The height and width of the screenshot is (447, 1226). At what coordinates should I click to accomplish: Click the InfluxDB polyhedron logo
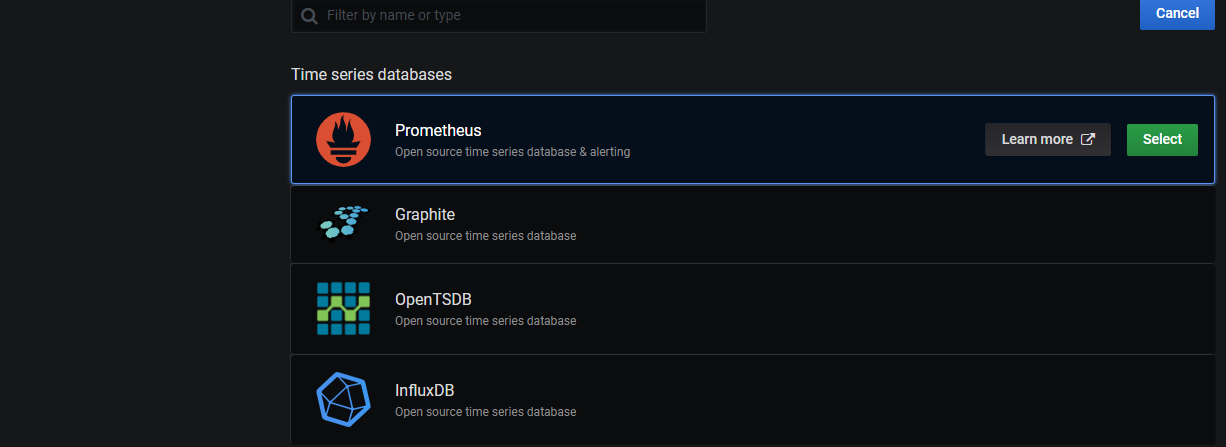click(343, 399)
